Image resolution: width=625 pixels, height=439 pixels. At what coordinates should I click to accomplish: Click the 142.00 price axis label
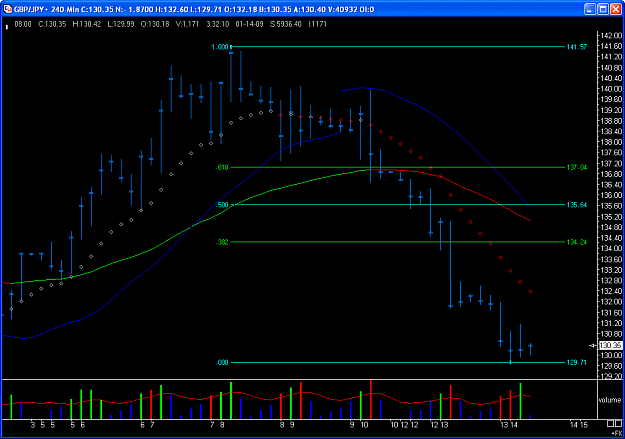click(612, 35)
